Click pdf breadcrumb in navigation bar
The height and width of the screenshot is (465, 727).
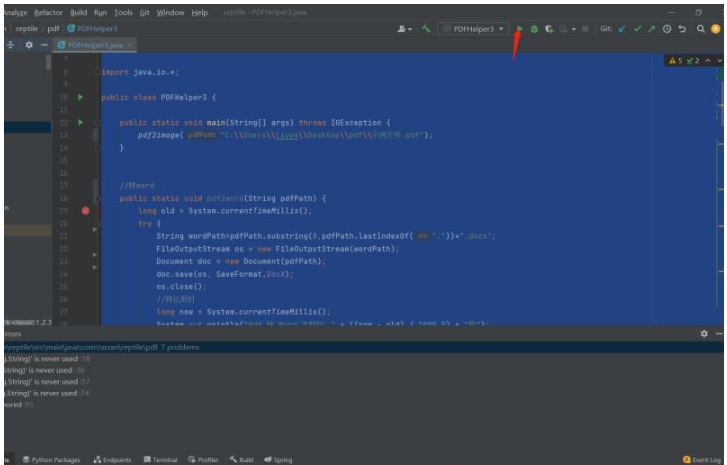[53, 29]
